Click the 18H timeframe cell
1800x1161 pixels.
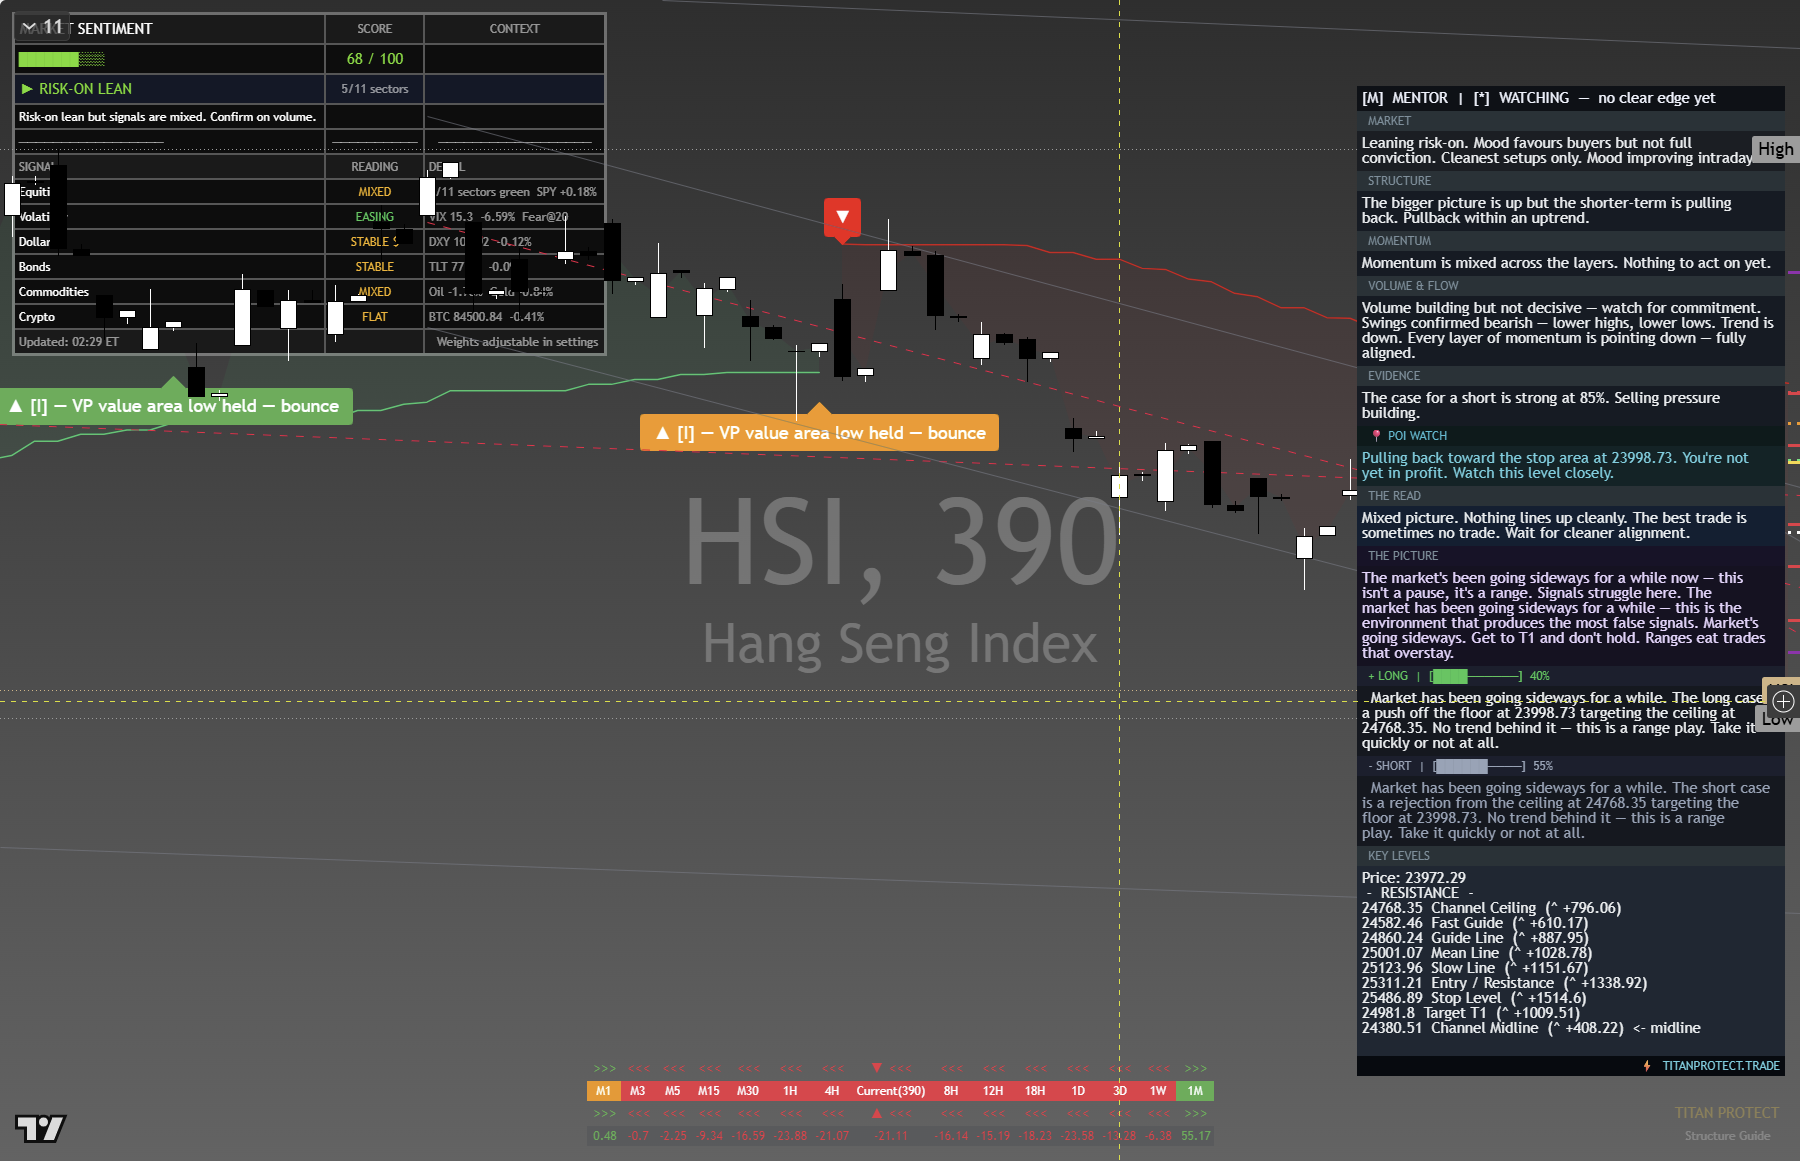point(1035,1091)
